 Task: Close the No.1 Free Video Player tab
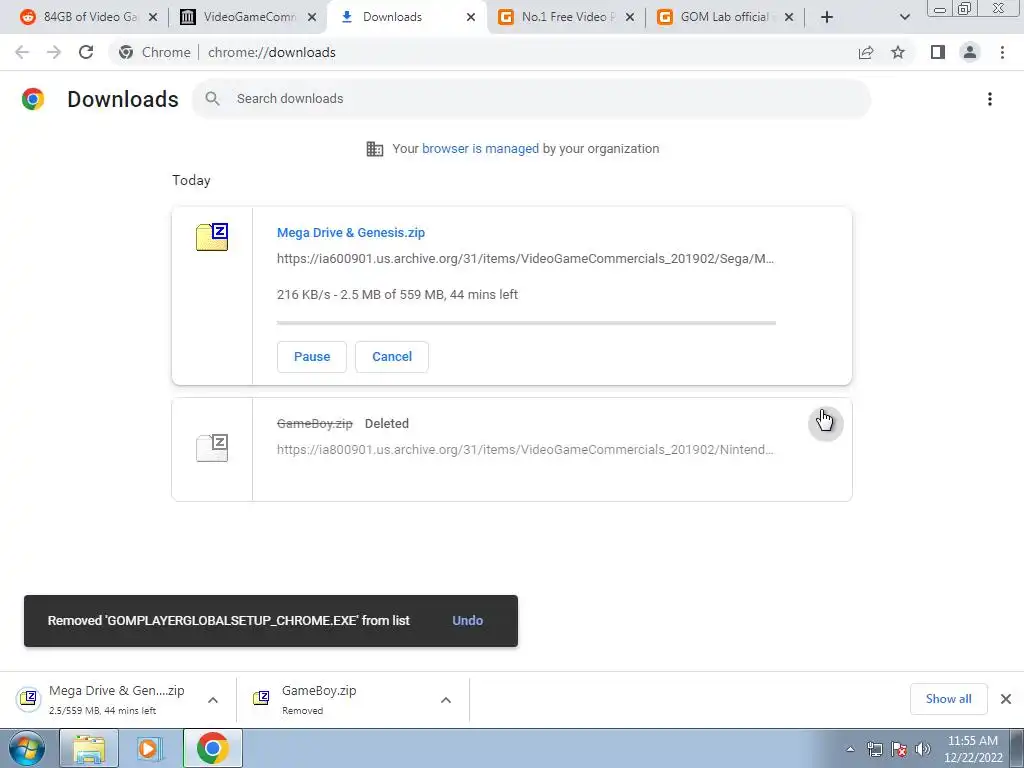point(630,17)
